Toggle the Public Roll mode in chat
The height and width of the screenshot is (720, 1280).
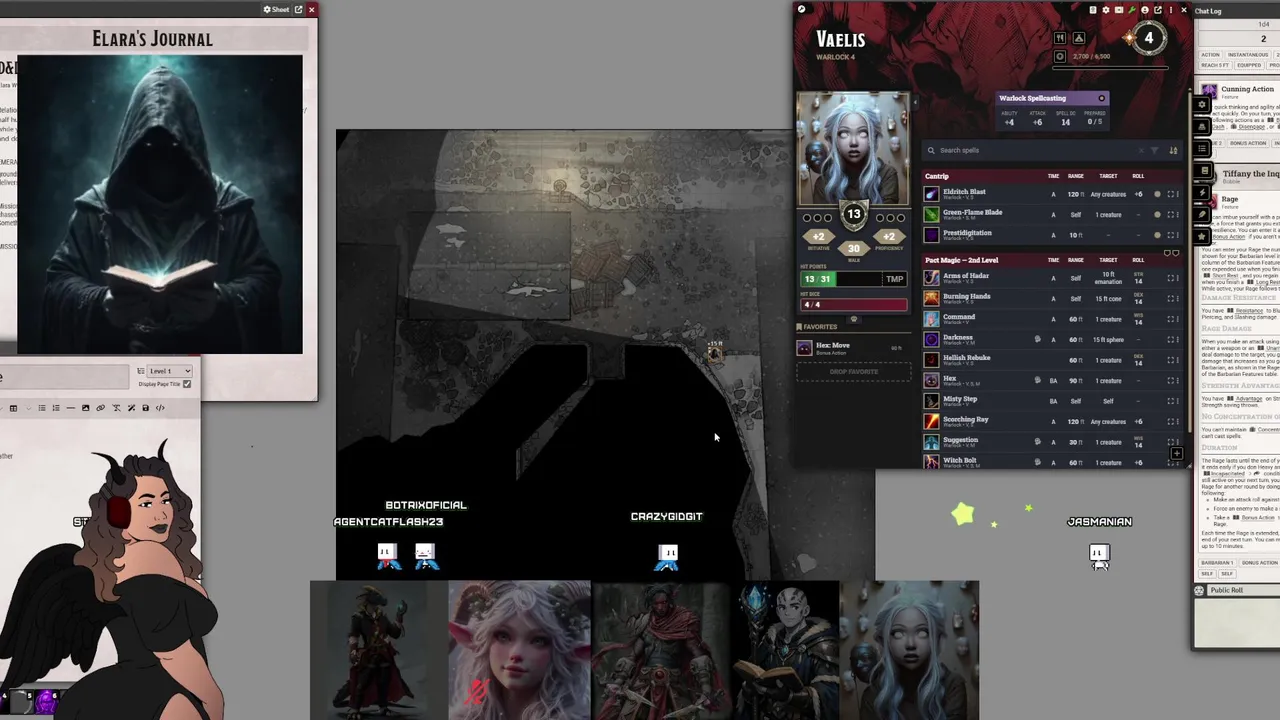(1199, 590)
